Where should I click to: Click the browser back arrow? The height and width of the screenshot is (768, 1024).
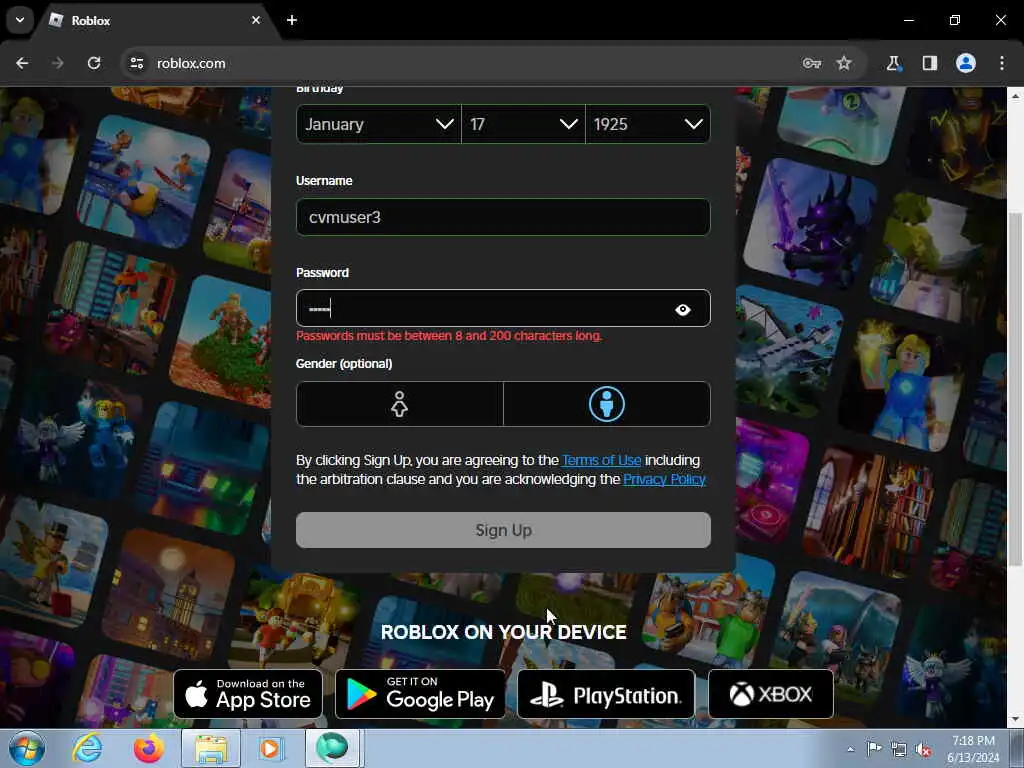(22, 63)
